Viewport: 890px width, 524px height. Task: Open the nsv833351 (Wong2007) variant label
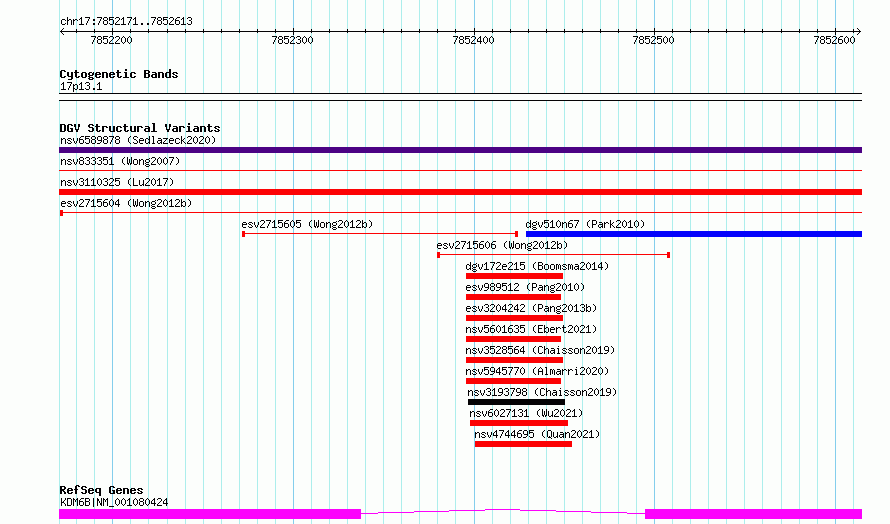120,161
